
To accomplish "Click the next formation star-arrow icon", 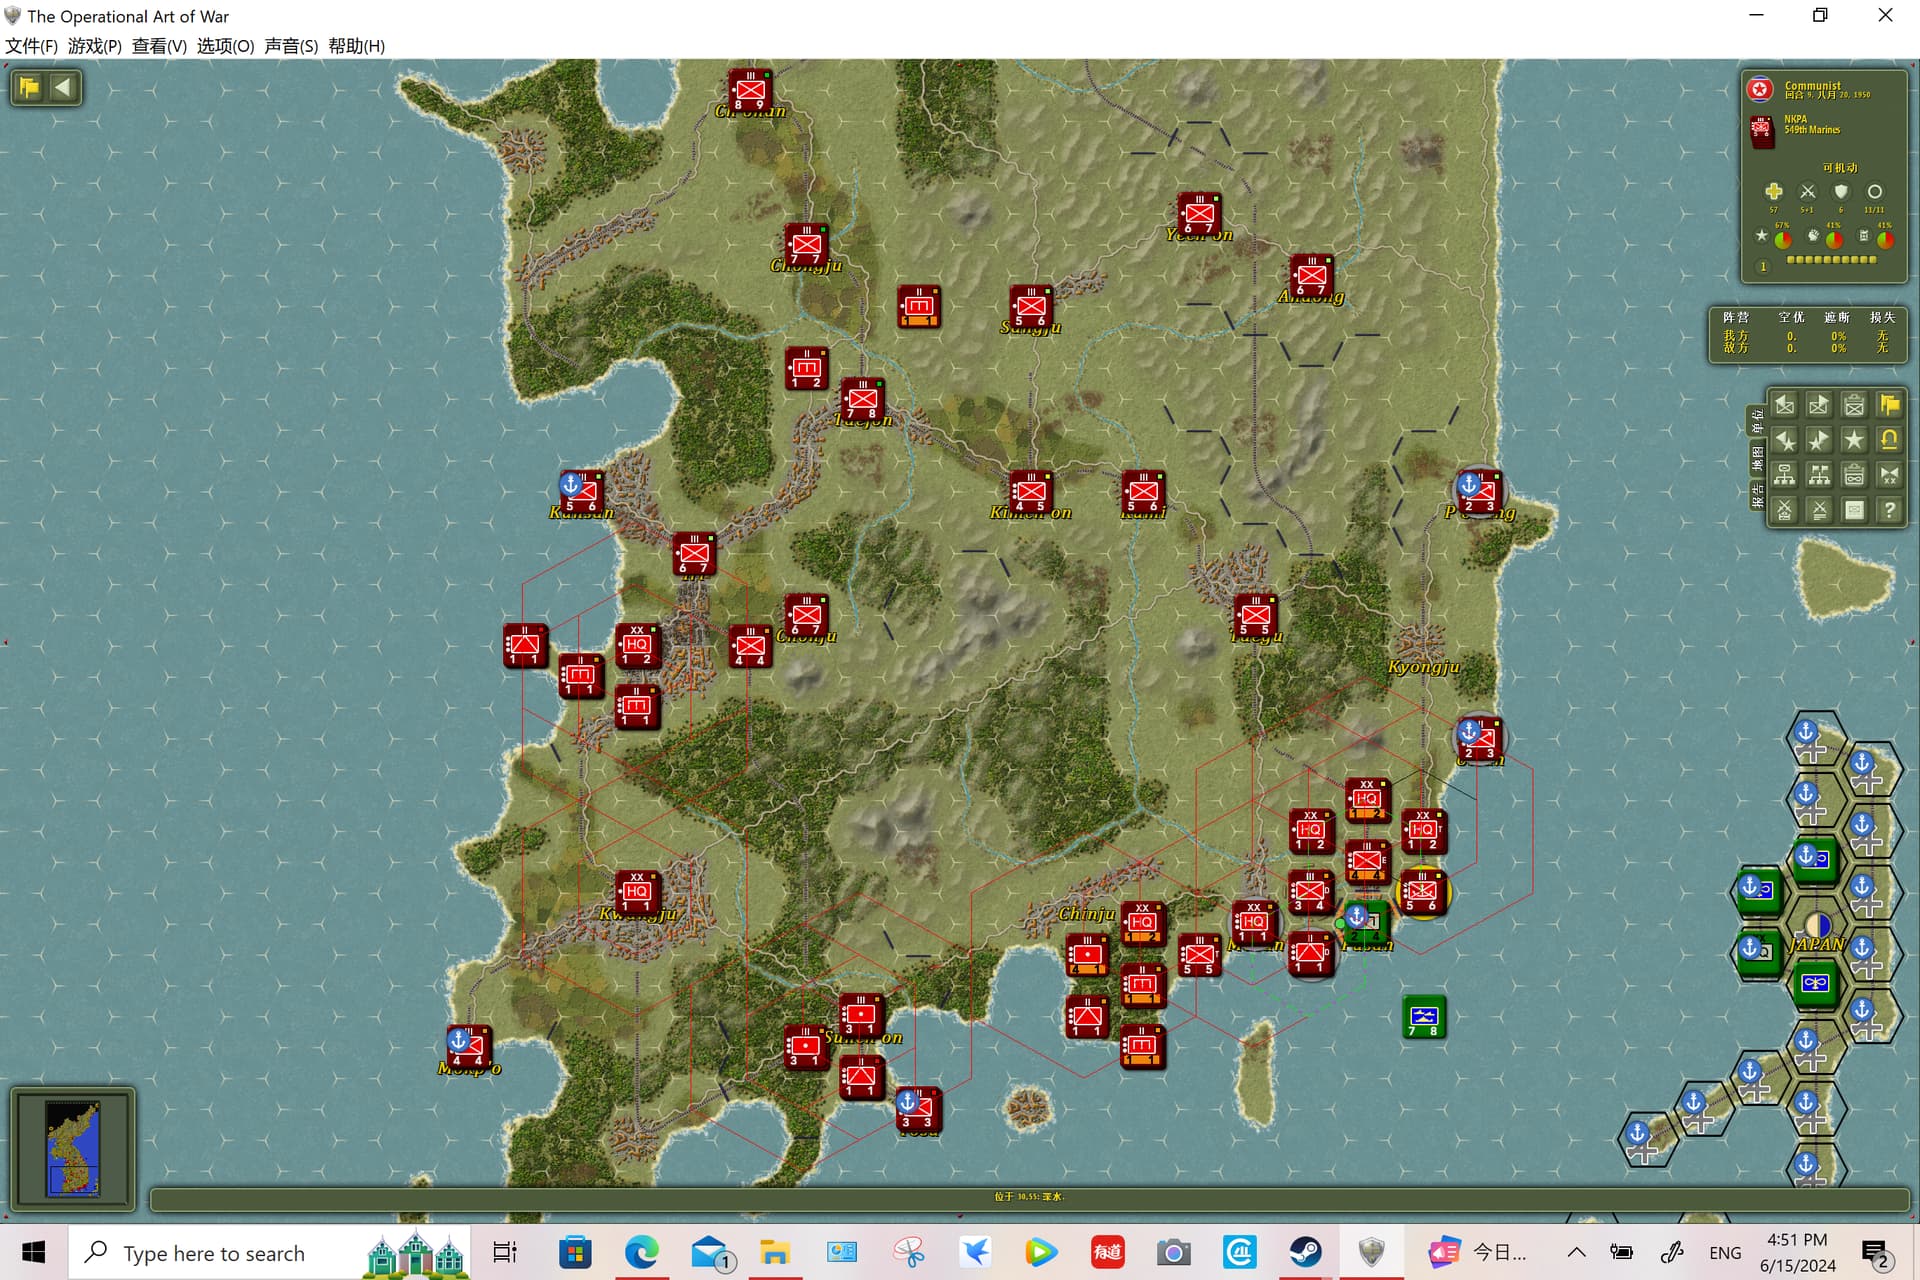I will [1819, 440].
